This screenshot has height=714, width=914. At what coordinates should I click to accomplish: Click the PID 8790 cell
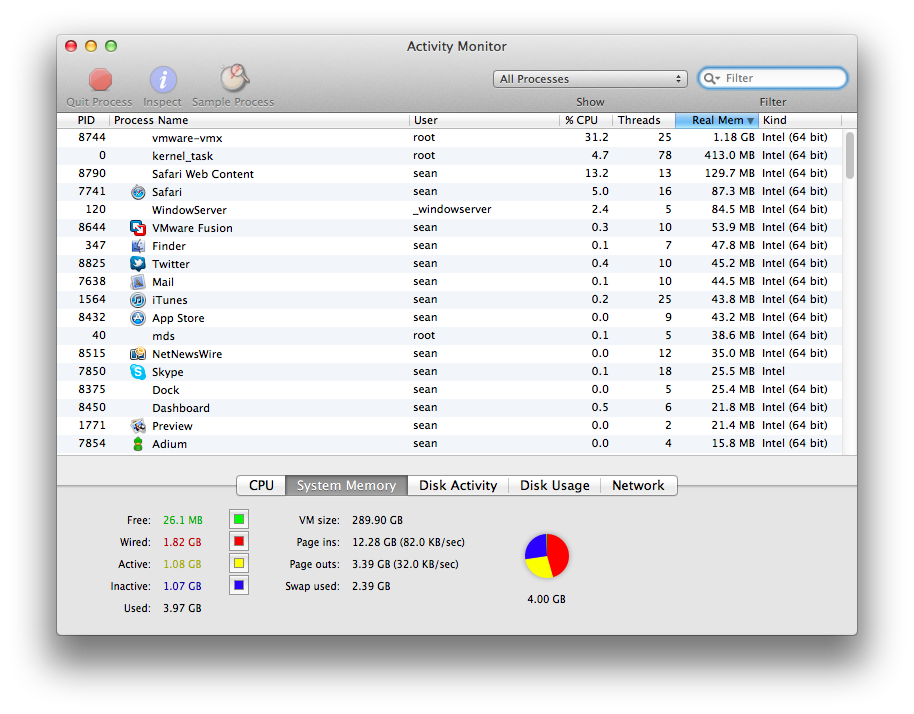pos(92,173)
